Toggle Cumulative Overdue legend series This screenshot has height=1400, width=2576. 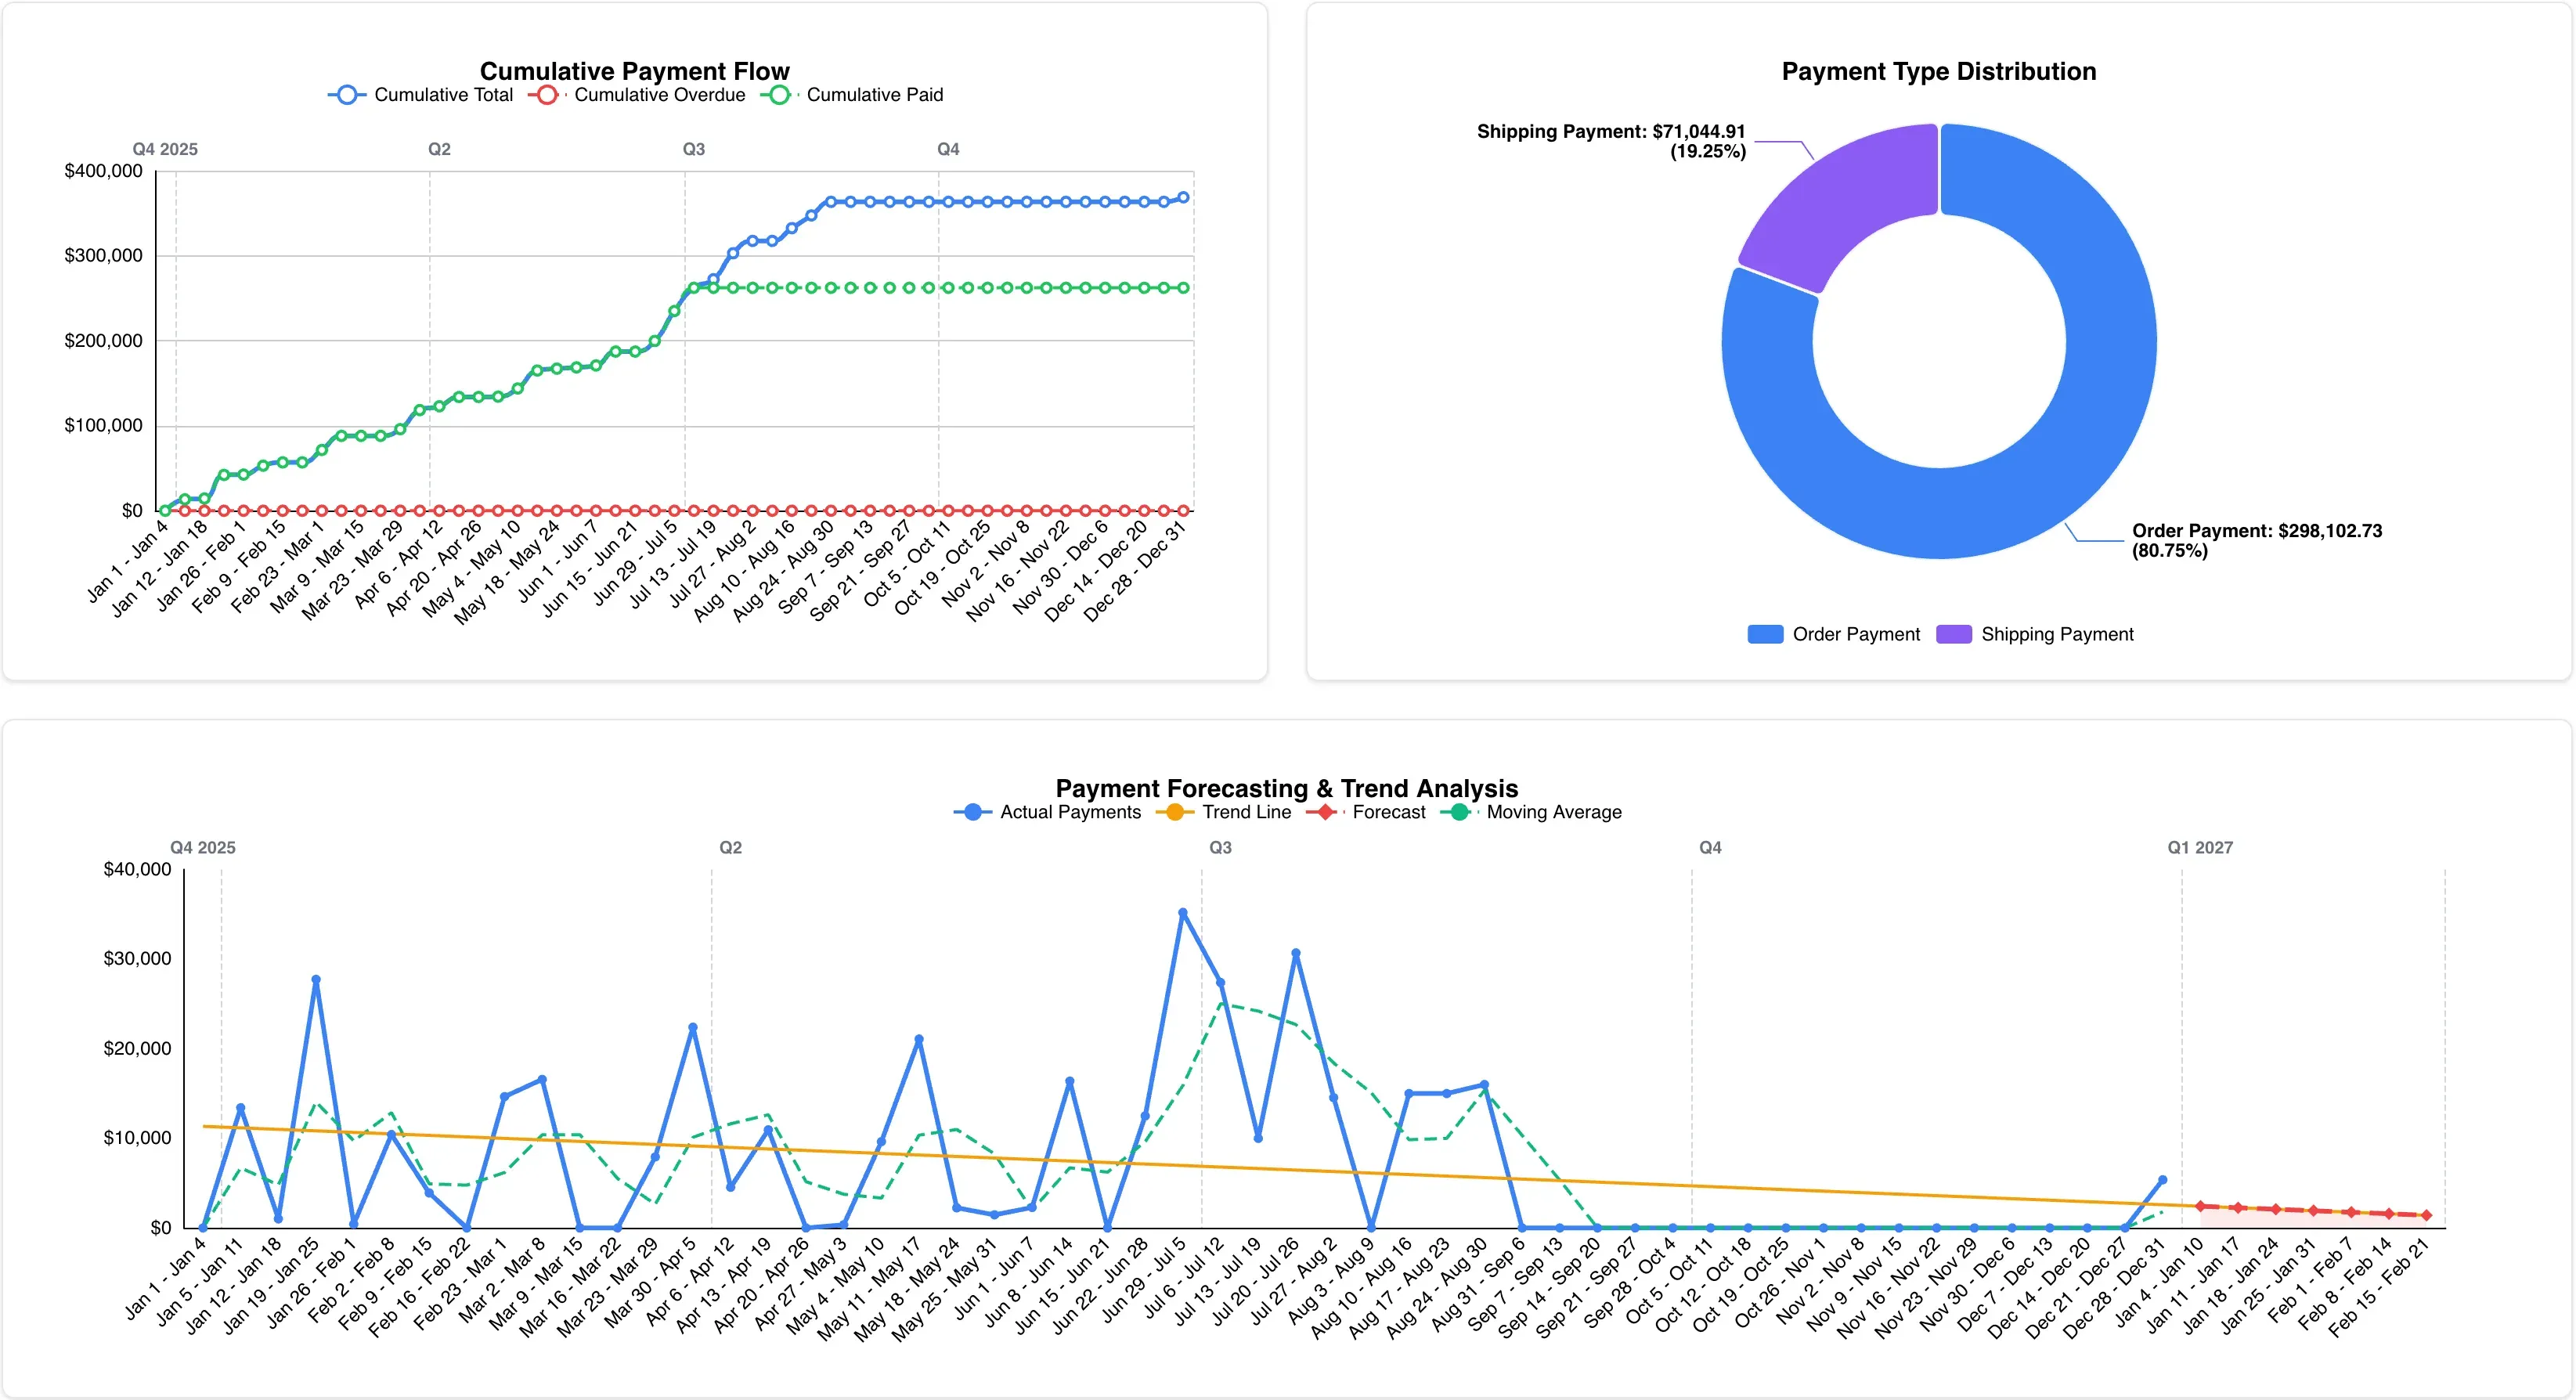click(x=637, y=95)
